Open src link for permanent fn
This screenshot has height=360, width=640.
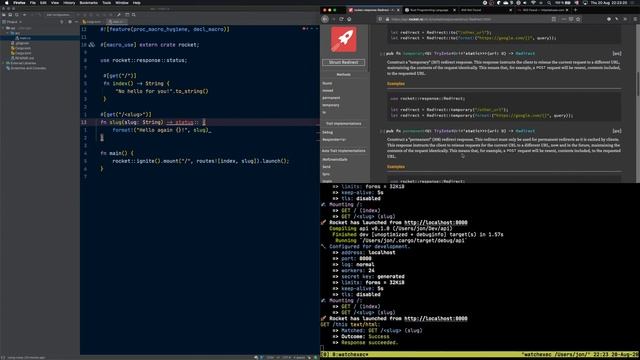(x=617, y=131)
